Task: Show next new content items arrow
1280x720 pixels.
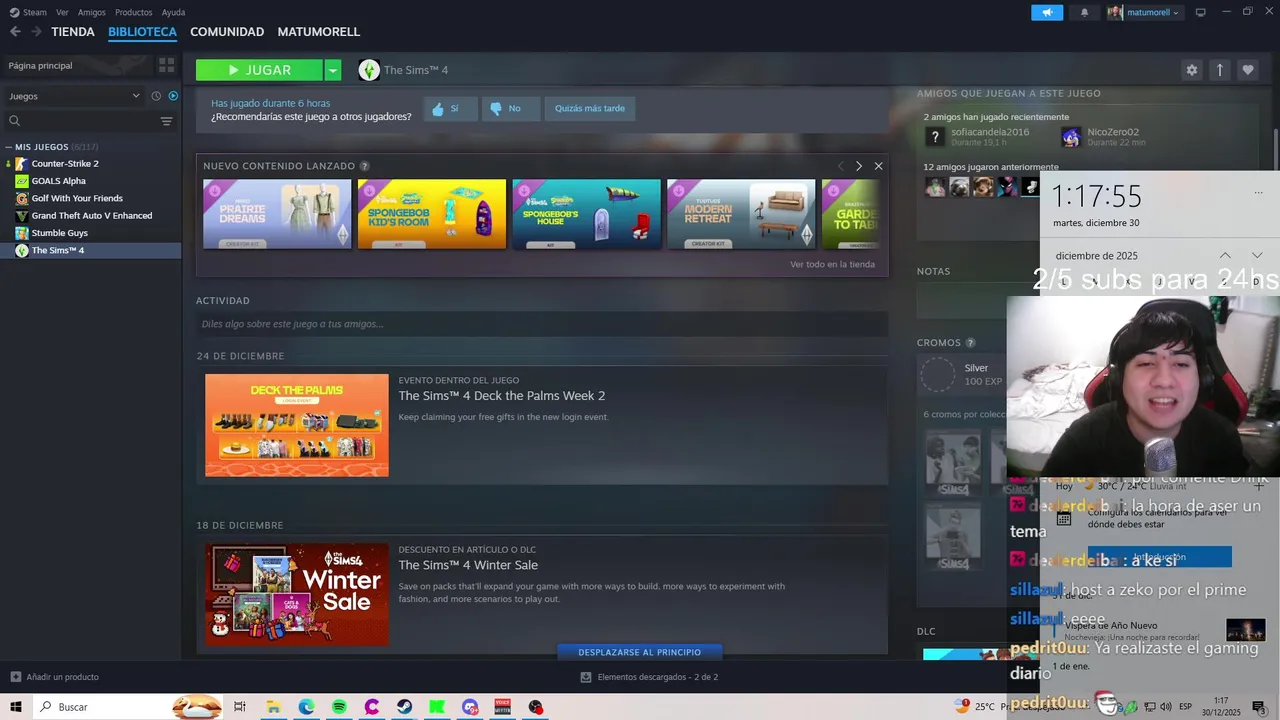Action: (x=858, y=166)
